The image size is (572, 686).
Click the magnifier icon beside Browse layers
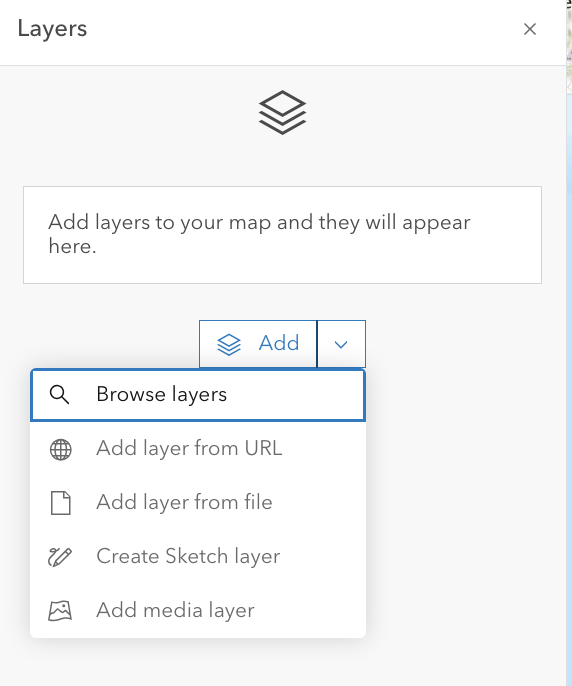point(60,395)
